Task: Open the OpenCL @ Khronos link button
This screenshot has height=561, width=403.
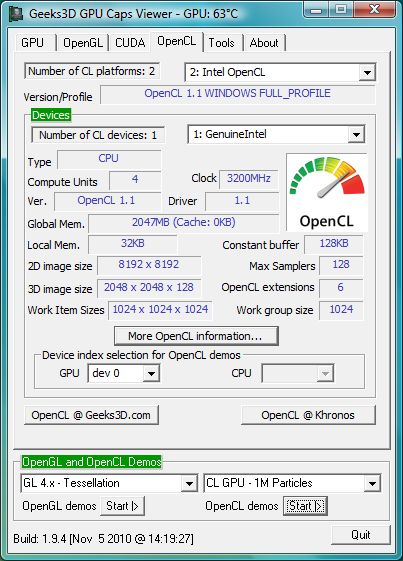Action: coord(308,415)
